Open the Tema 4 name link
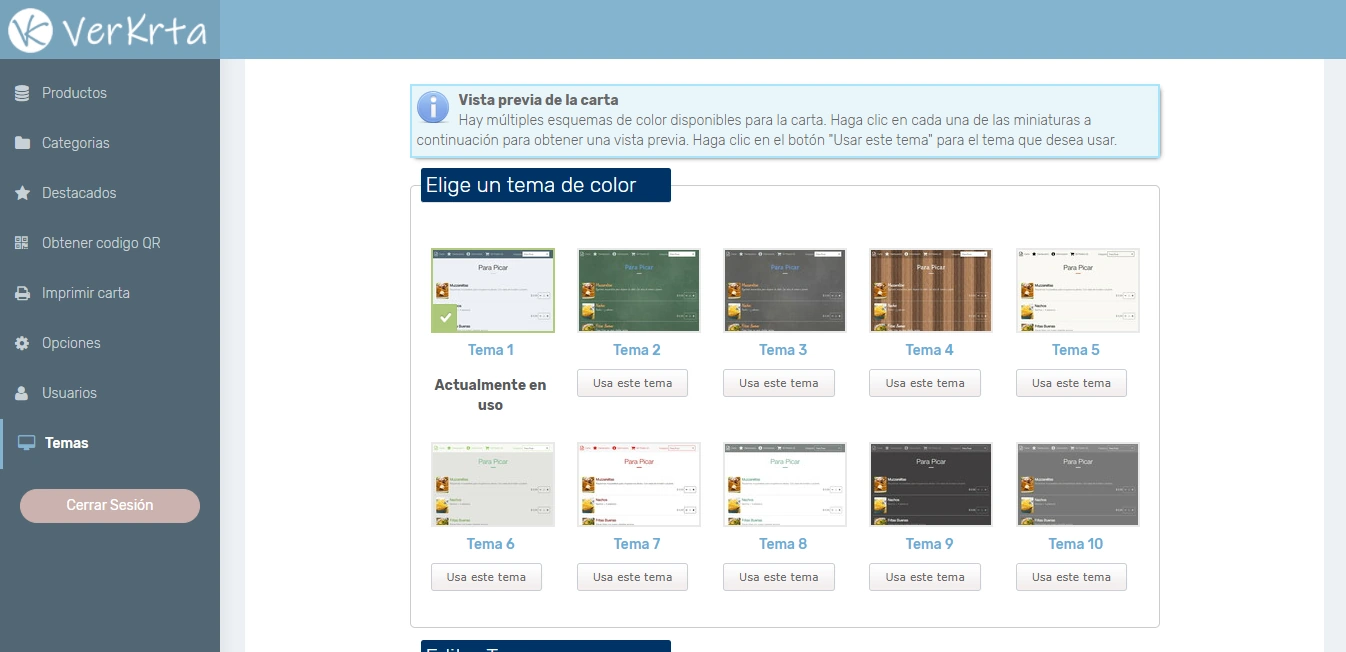Viewport: 1346px width, 652px height. [x=929, y=350]
